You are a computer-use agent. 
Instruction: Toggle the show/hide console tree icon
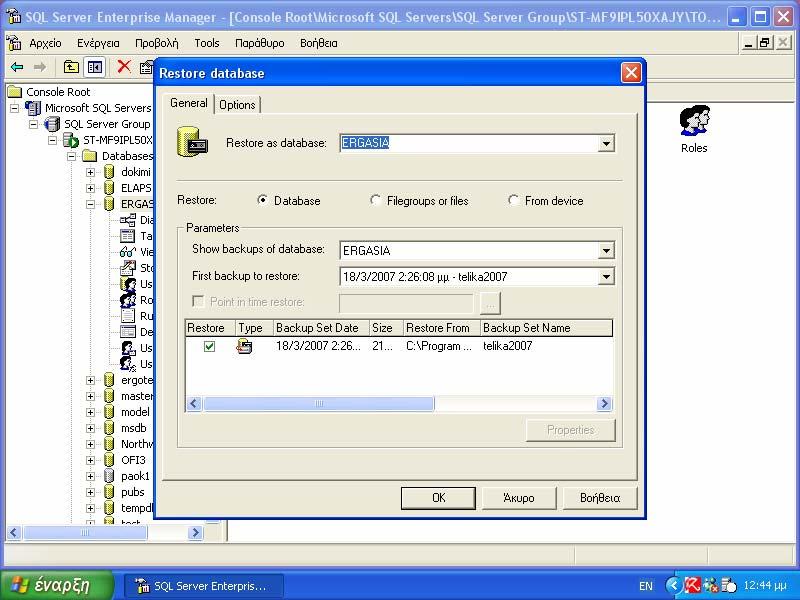(x=95, y=67)
